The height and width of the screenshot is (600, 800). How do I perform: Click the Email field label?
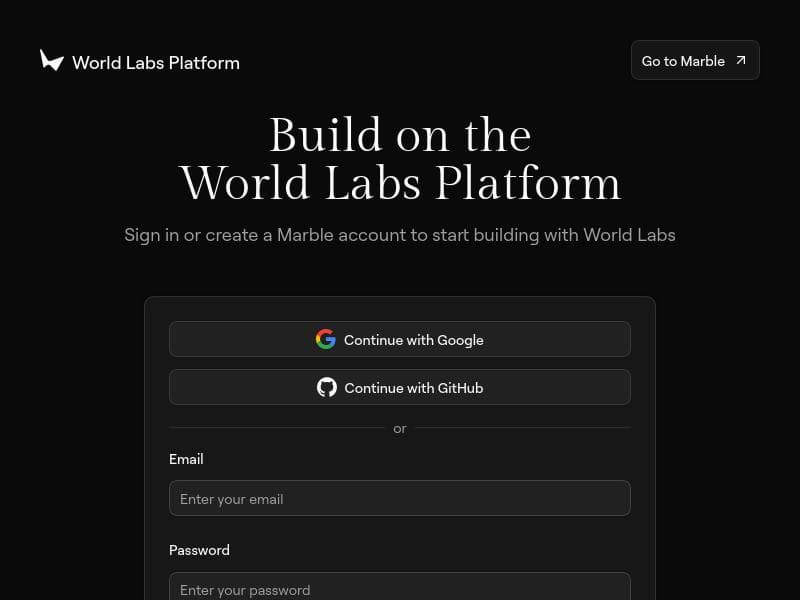tap(186, 459)
